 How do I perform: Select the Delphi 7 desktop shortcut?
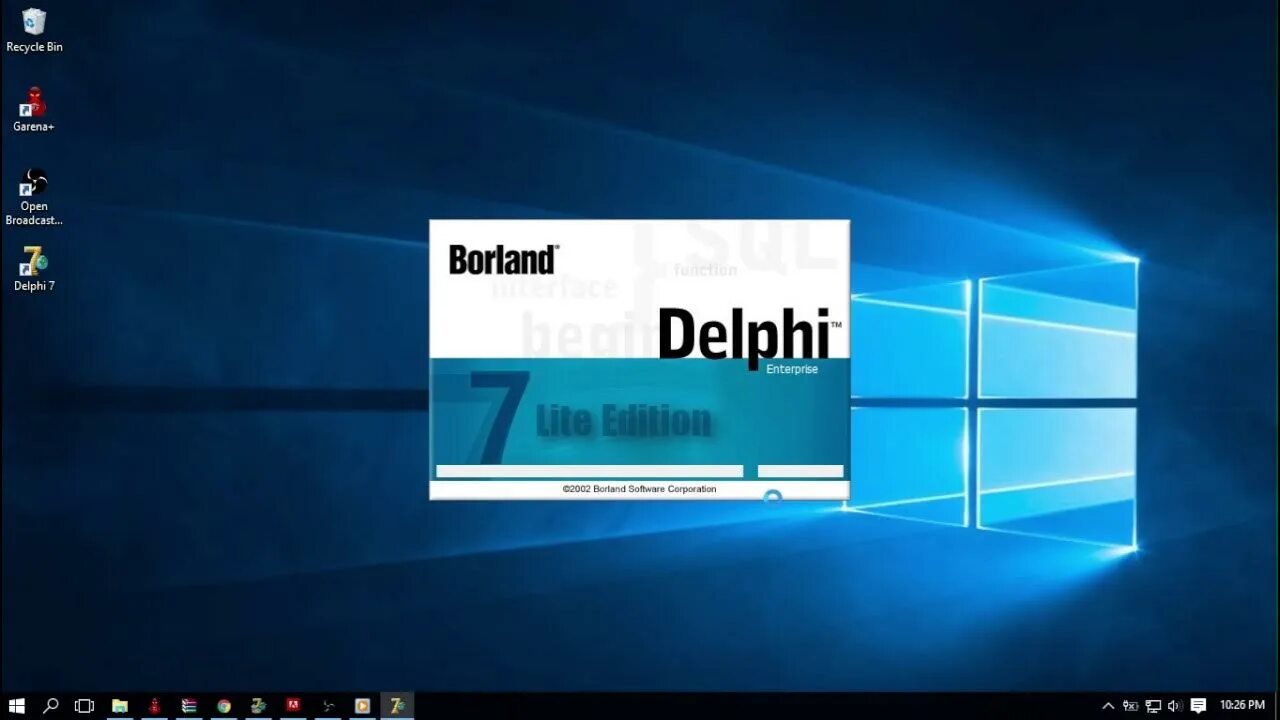pos(34,269)
